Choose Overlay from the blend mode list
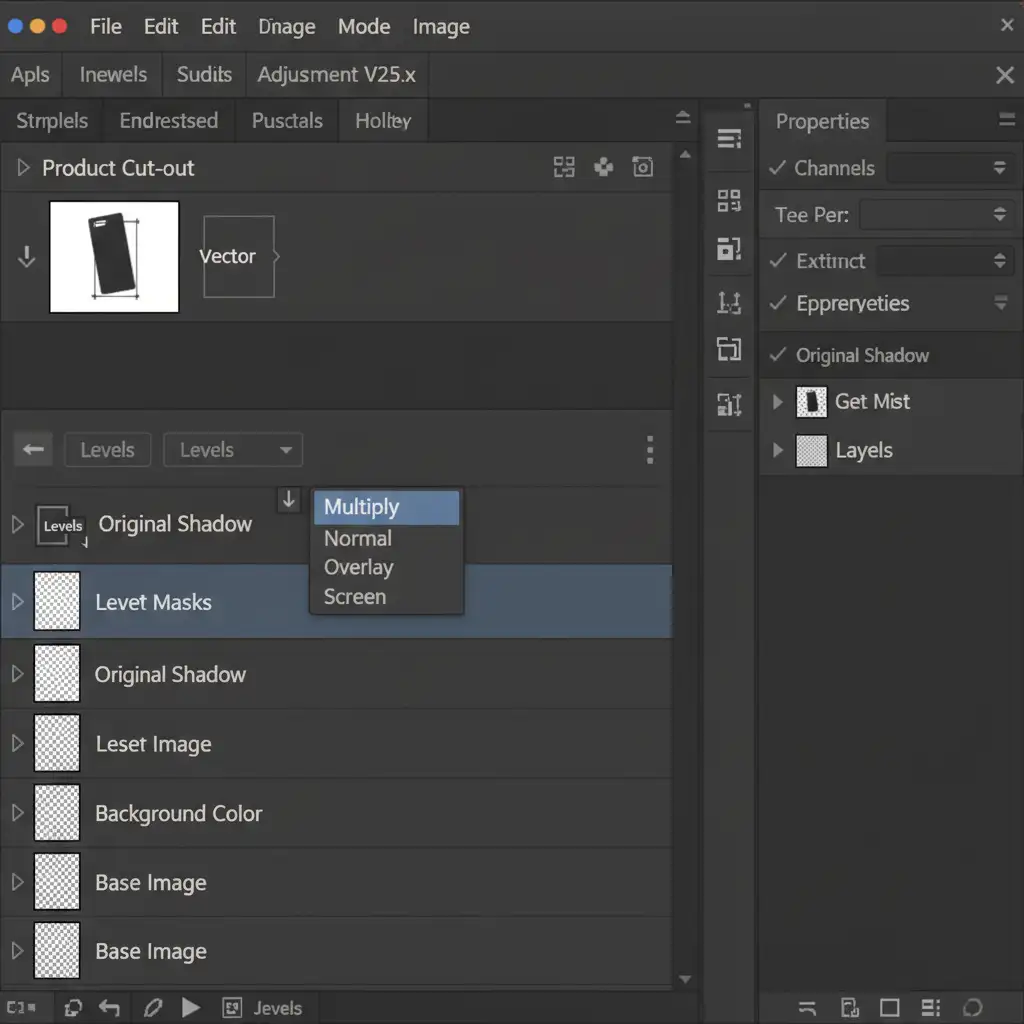Viewport: 1024px width, 1024px height. click(359, 567)
